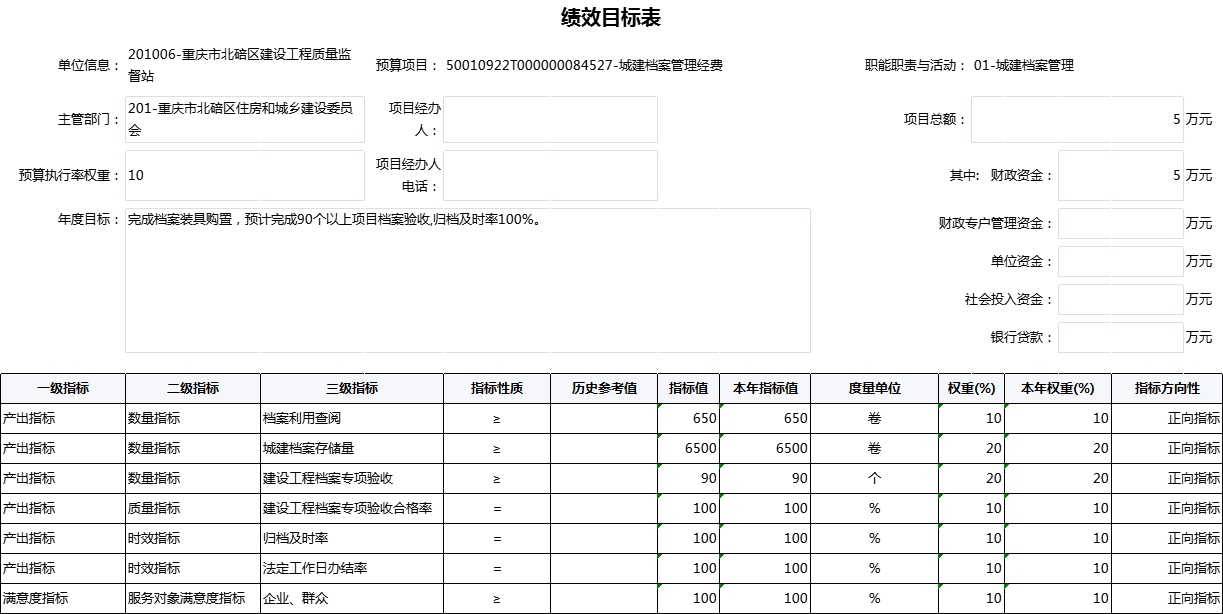1223x614 pixels.
Task: Click 指标性质 ≥ in 档案利用查阅 row
Action: click(x=497, y=418)
